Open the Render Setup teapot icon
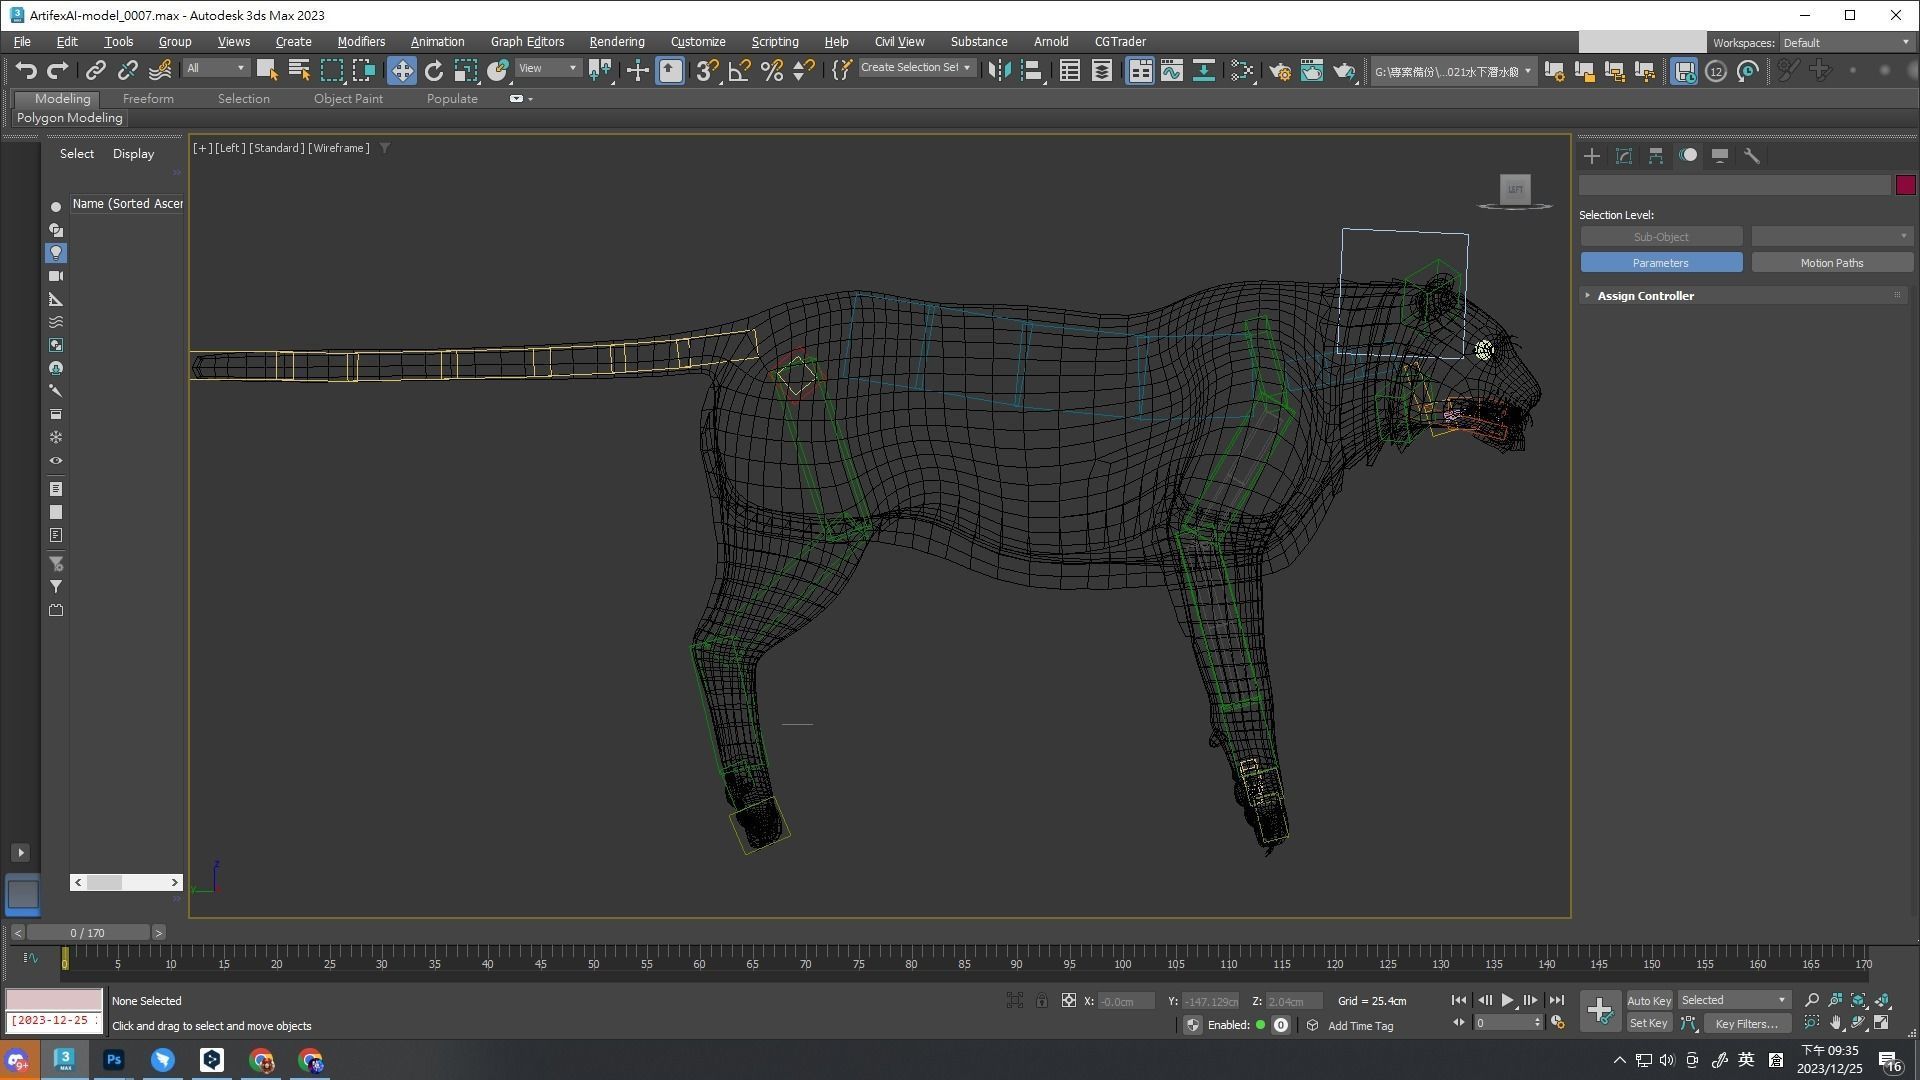 [x=1280, y=70]
